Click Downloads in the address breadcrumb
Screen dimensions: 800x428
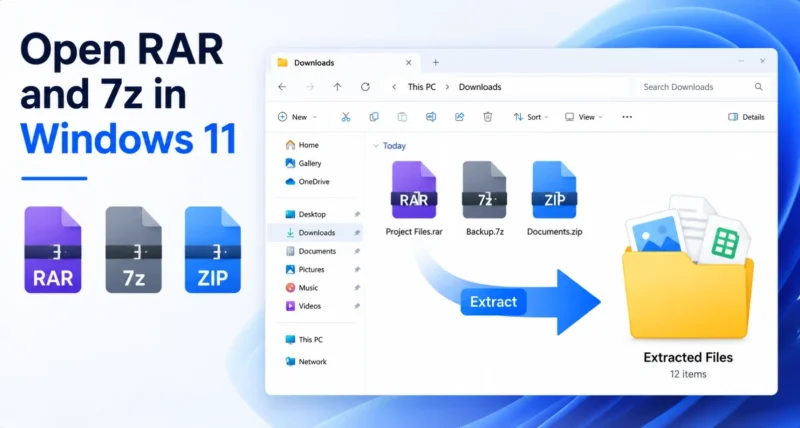480,87
